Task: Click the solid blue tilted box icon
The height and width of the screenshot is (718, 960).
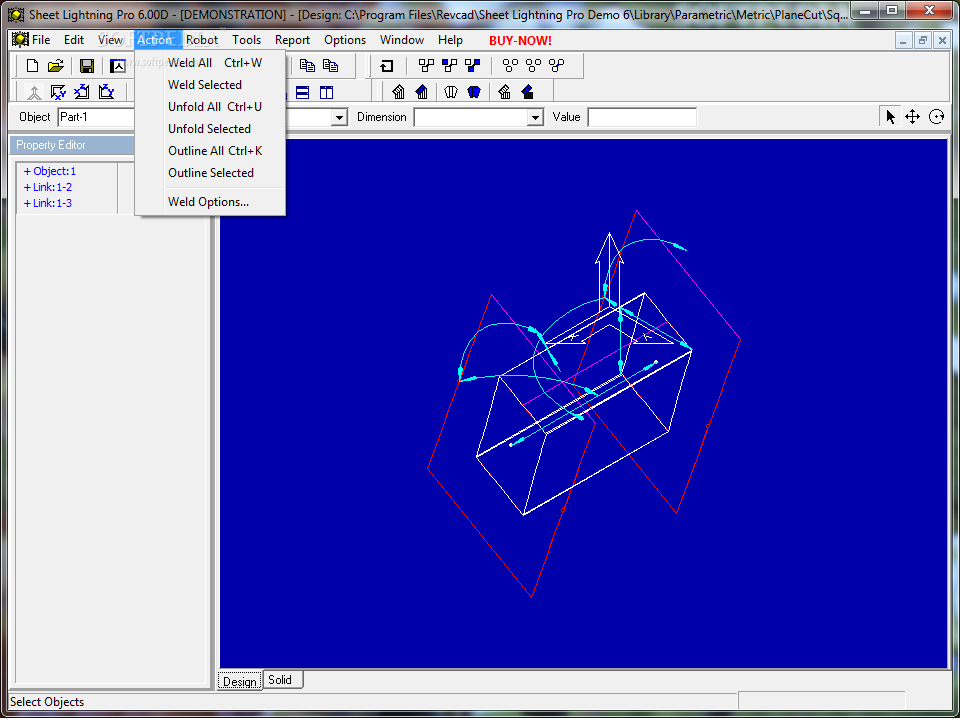Action: [x=528, y=92]
